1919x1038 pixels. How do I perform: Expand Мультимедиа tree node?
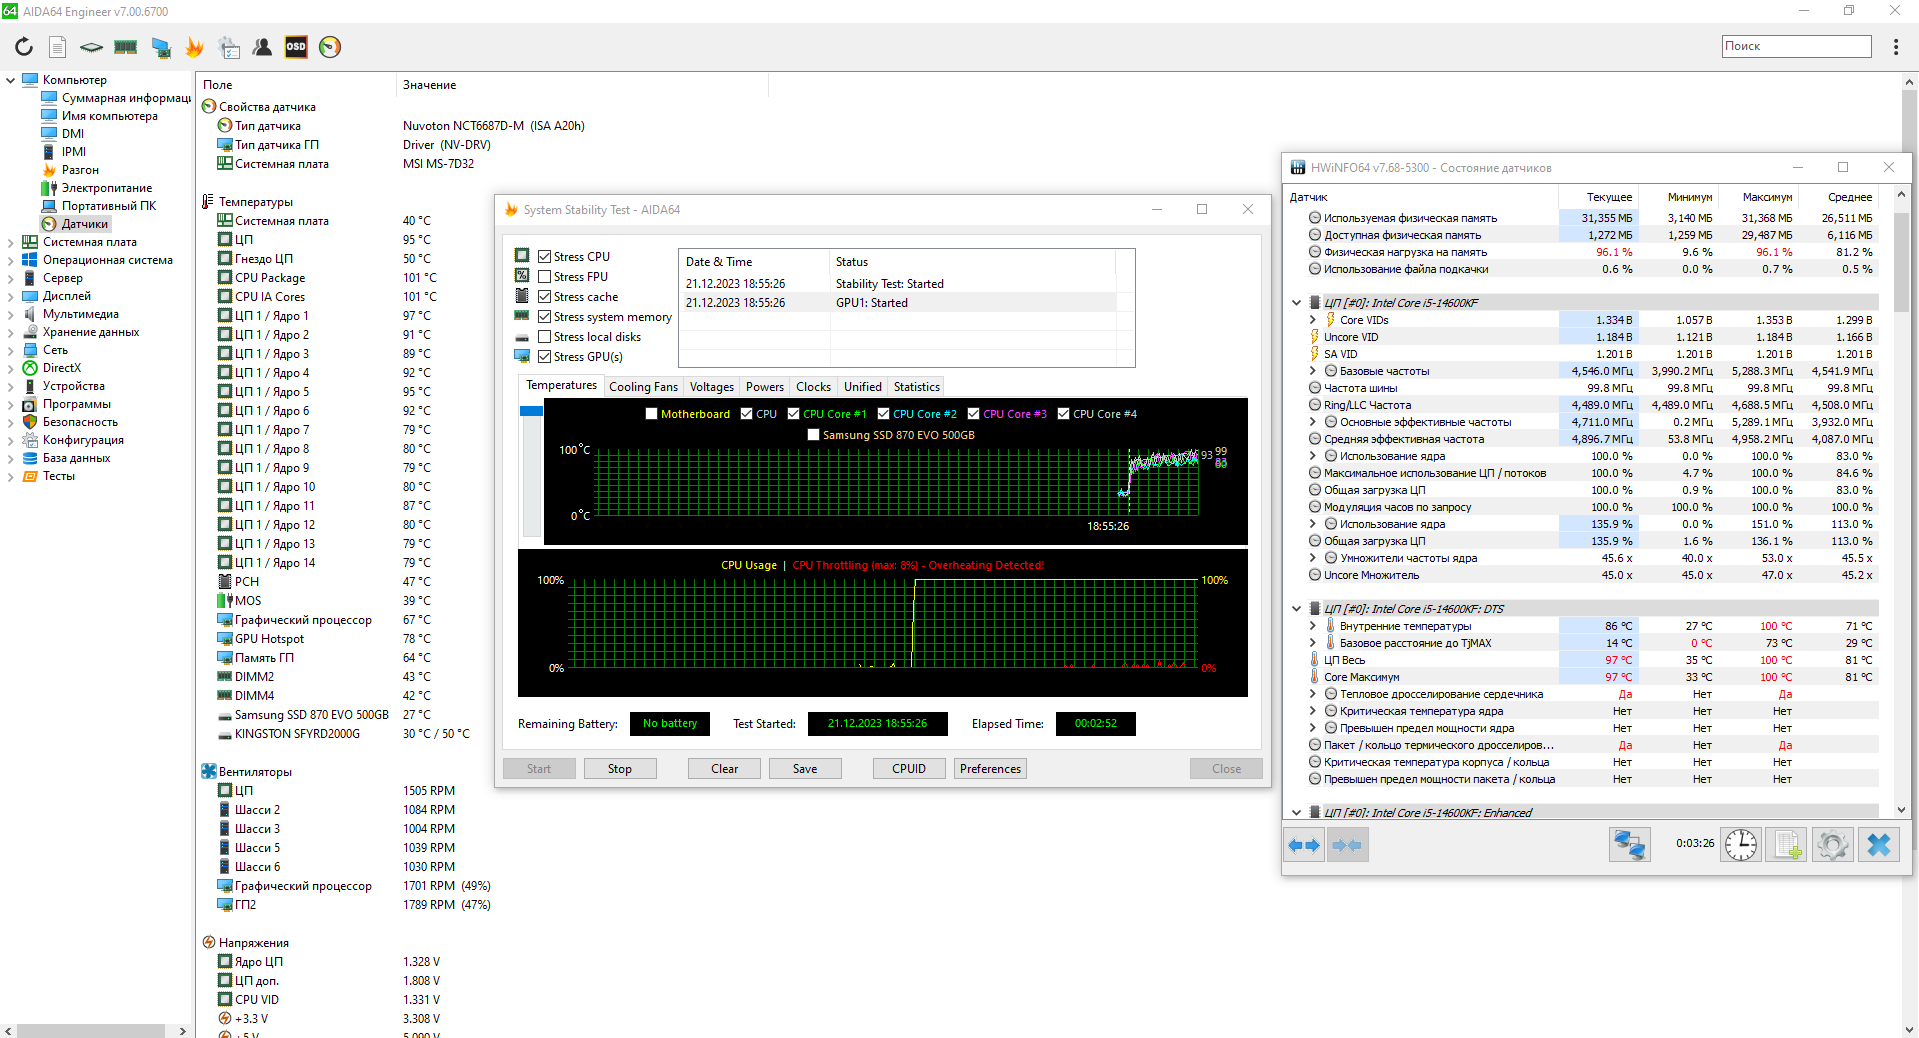(x=11, y=314)
